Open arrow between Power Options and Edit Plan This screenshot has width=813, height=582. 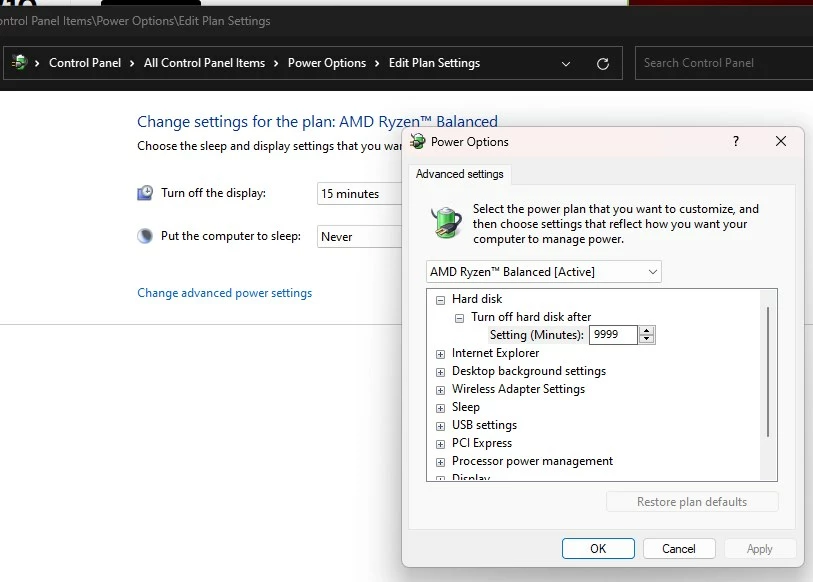377,63
